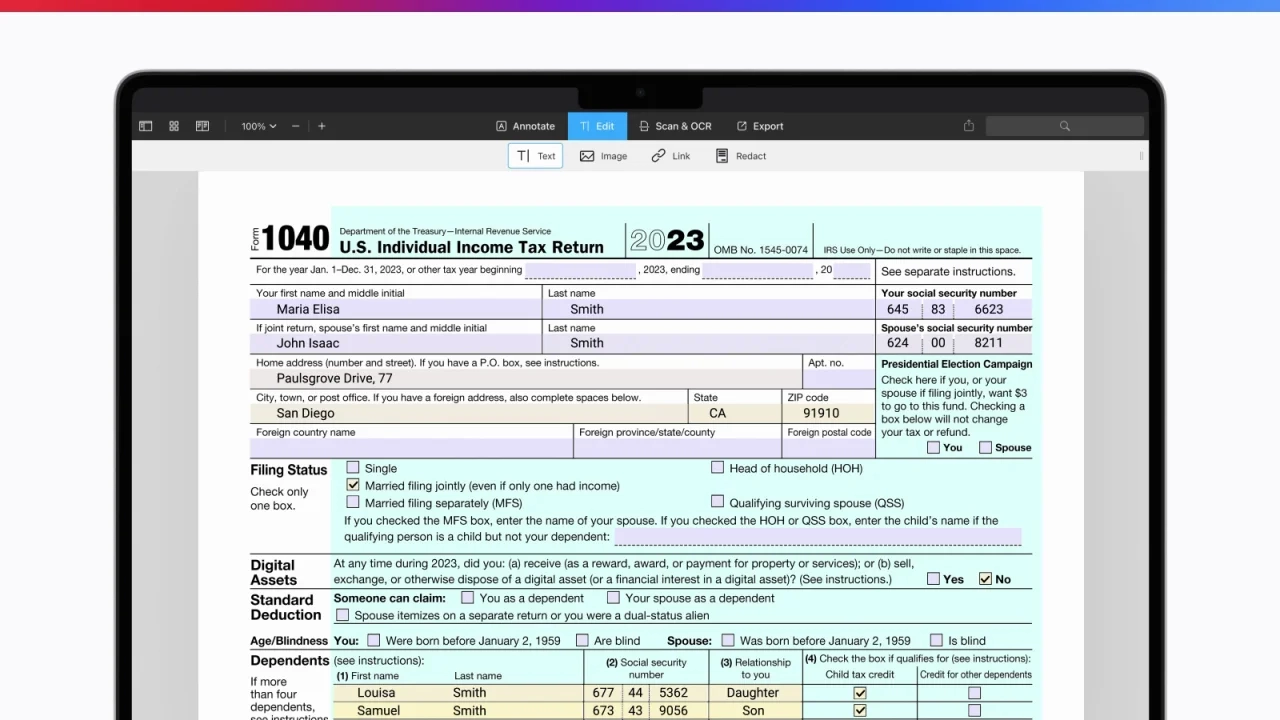Click taxpayer's last name field 'Smith'
Screen dimensions: 1280x720
[709, 309]
